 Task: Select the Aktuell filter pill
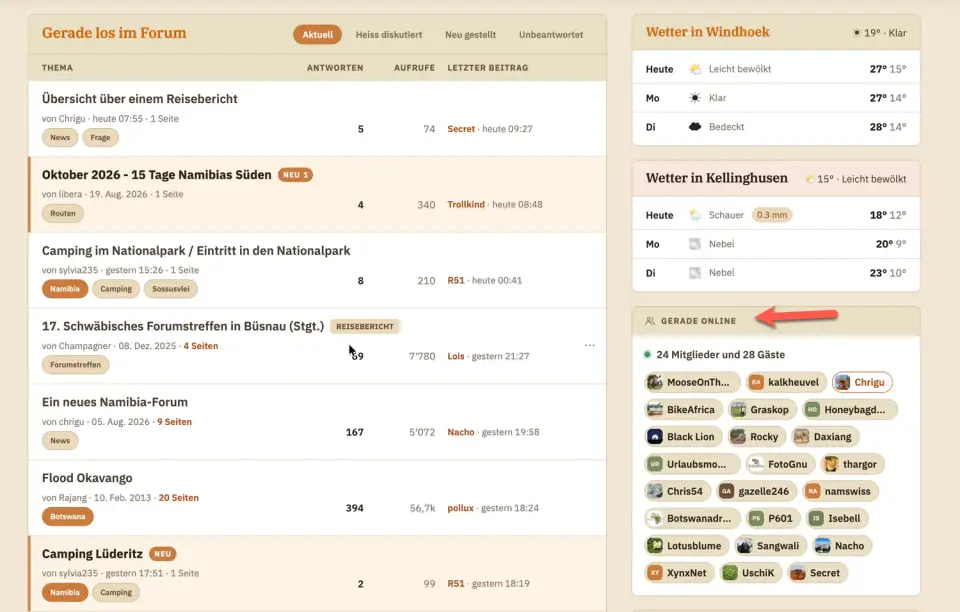(x=317, y=35)
